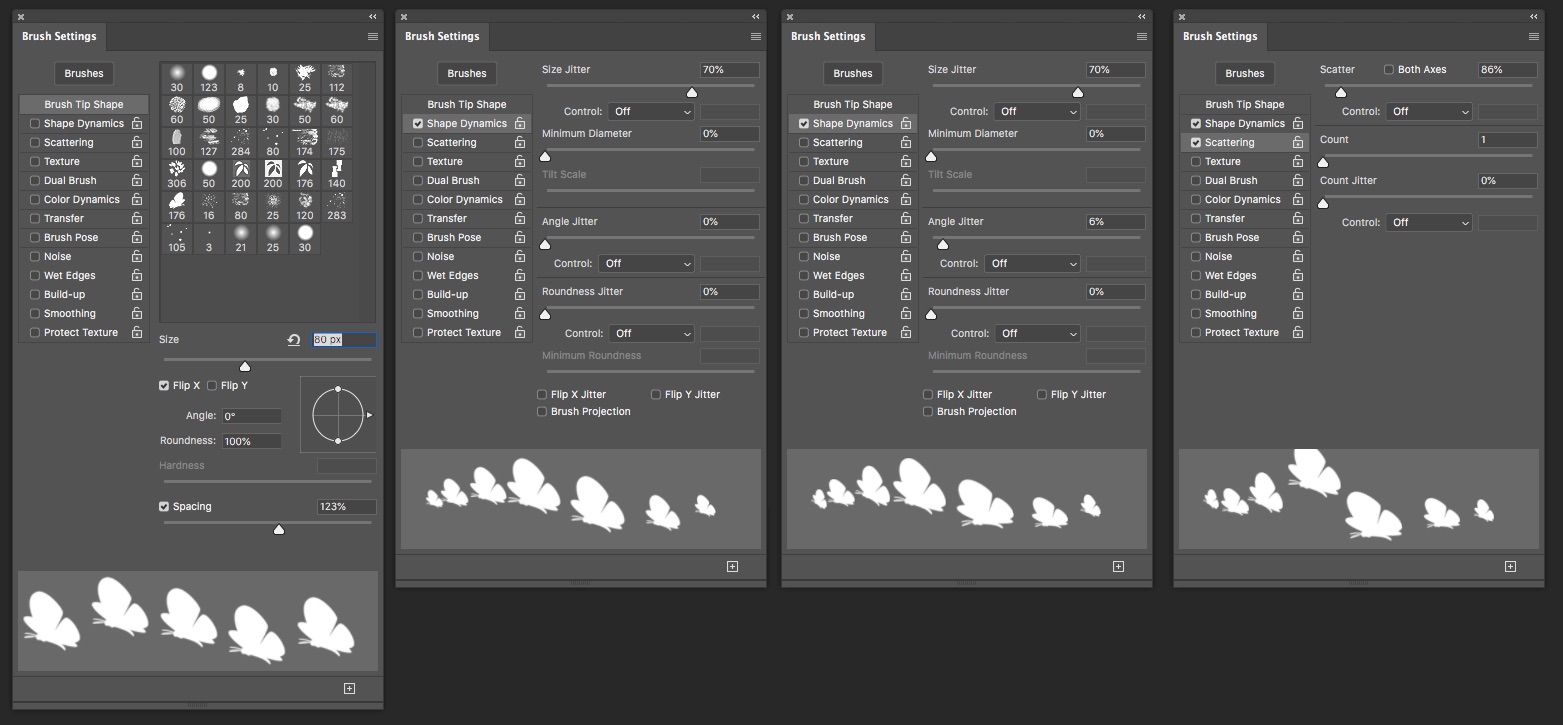The image size is (1563, 725).
Task: Open the Control dropdown directly under the Scatter slider
Action: click(1430, 112)
